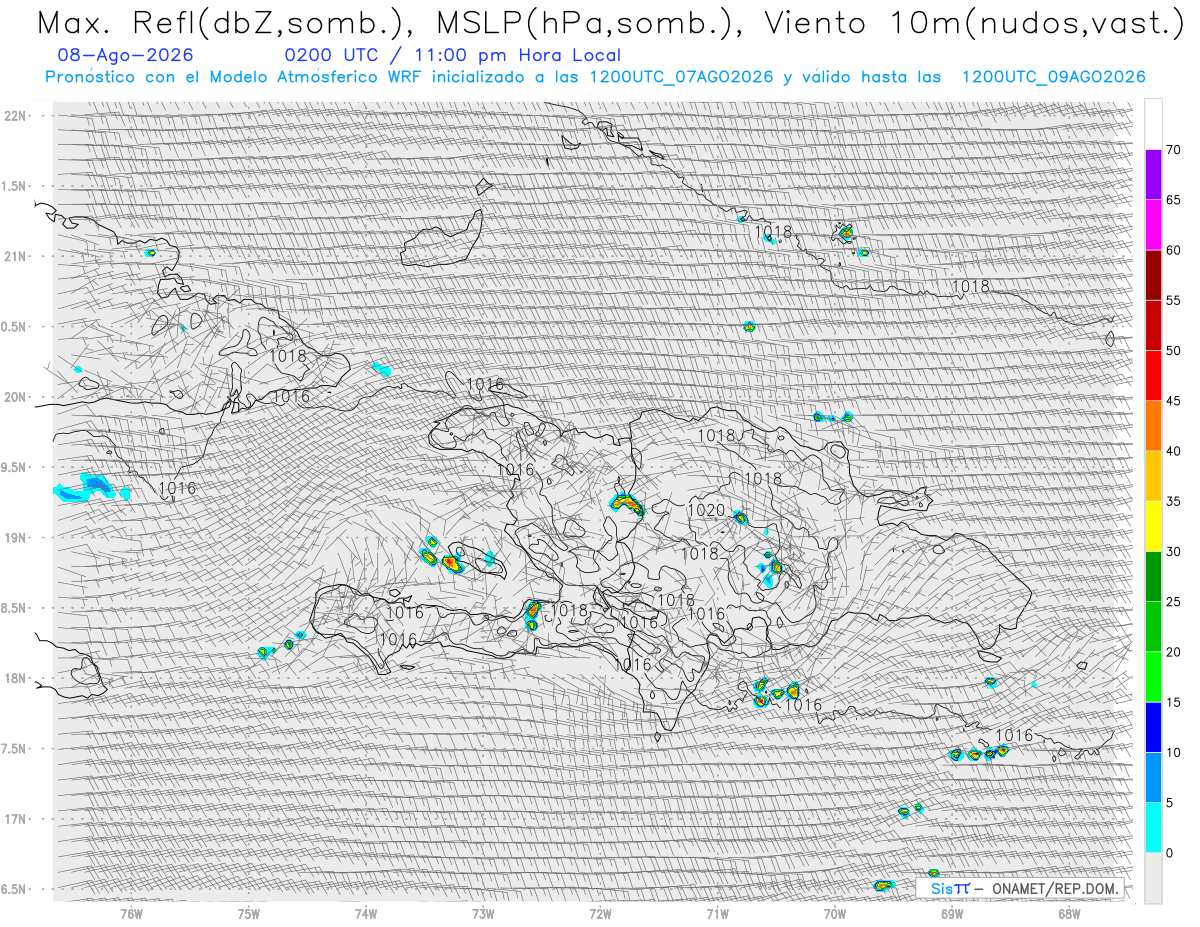Select the yellow 30–35 dBZ color bar segment

click(x=1153, y=526)
